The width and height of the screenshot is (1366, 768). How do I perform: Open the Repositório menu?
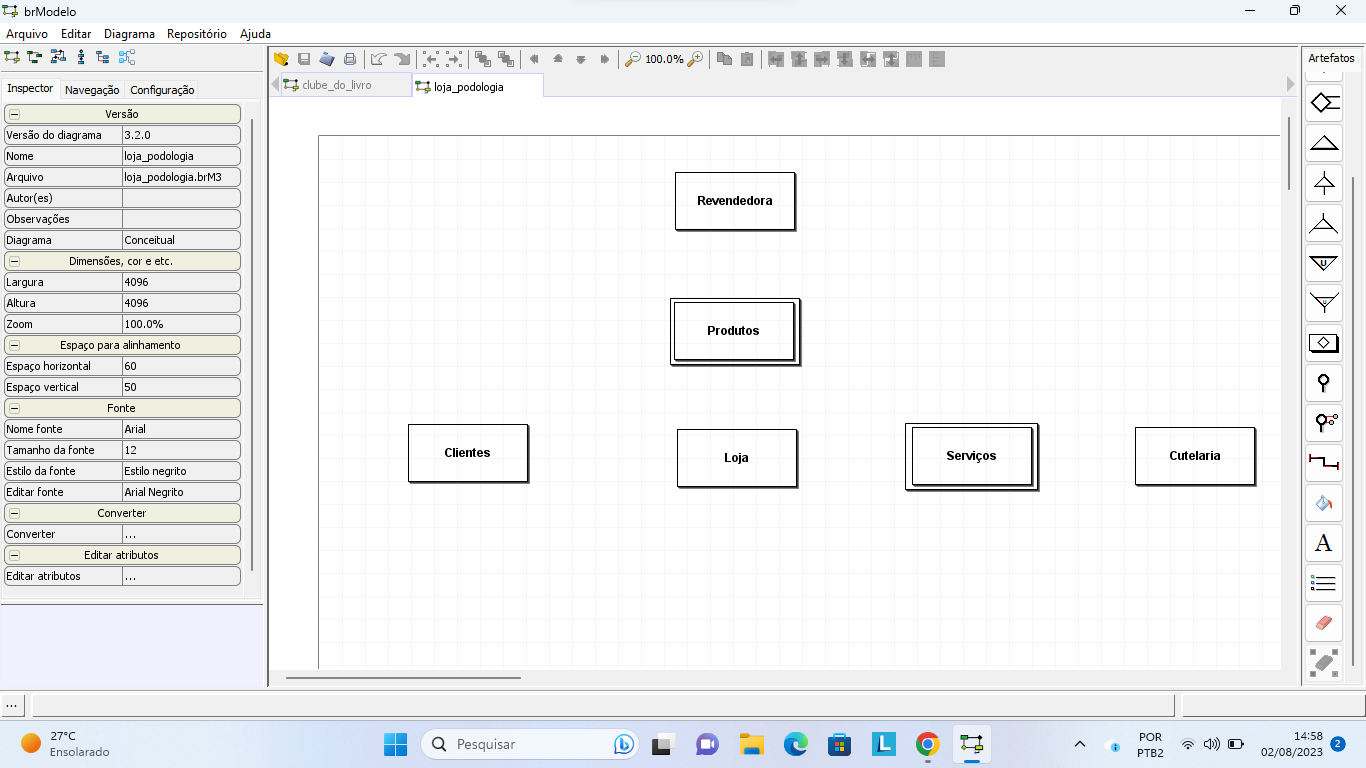pos(197,33)
